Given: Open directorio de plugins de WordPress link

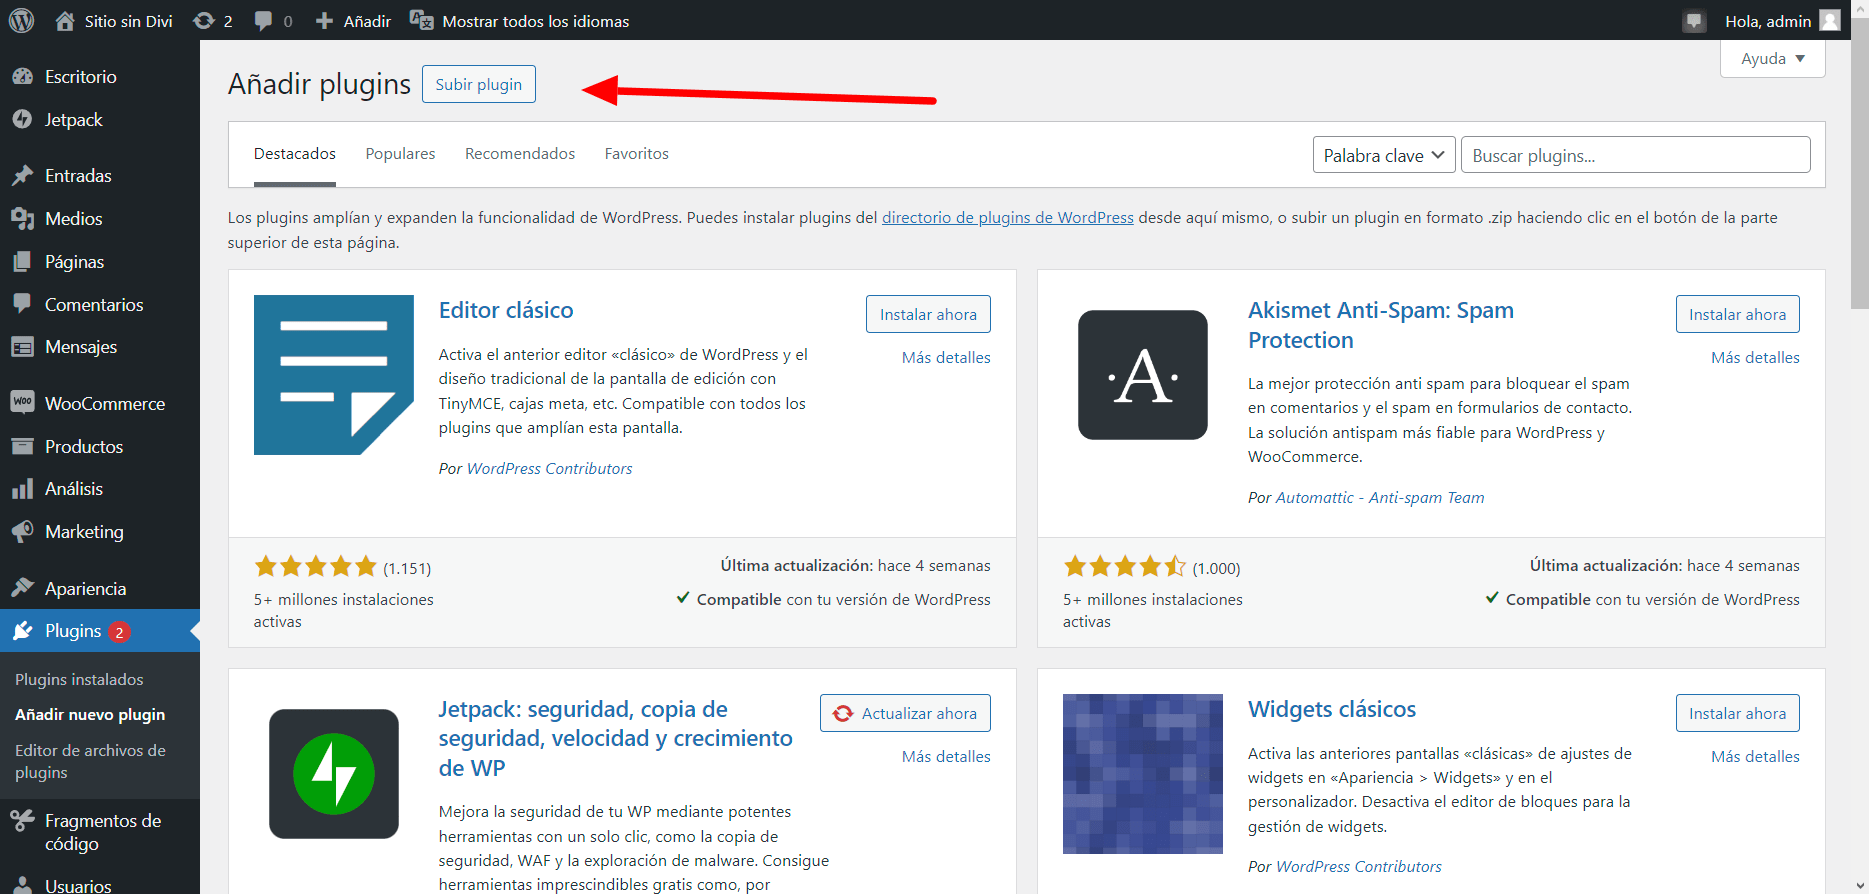Looking at the screenshot, I should 1008,218.
